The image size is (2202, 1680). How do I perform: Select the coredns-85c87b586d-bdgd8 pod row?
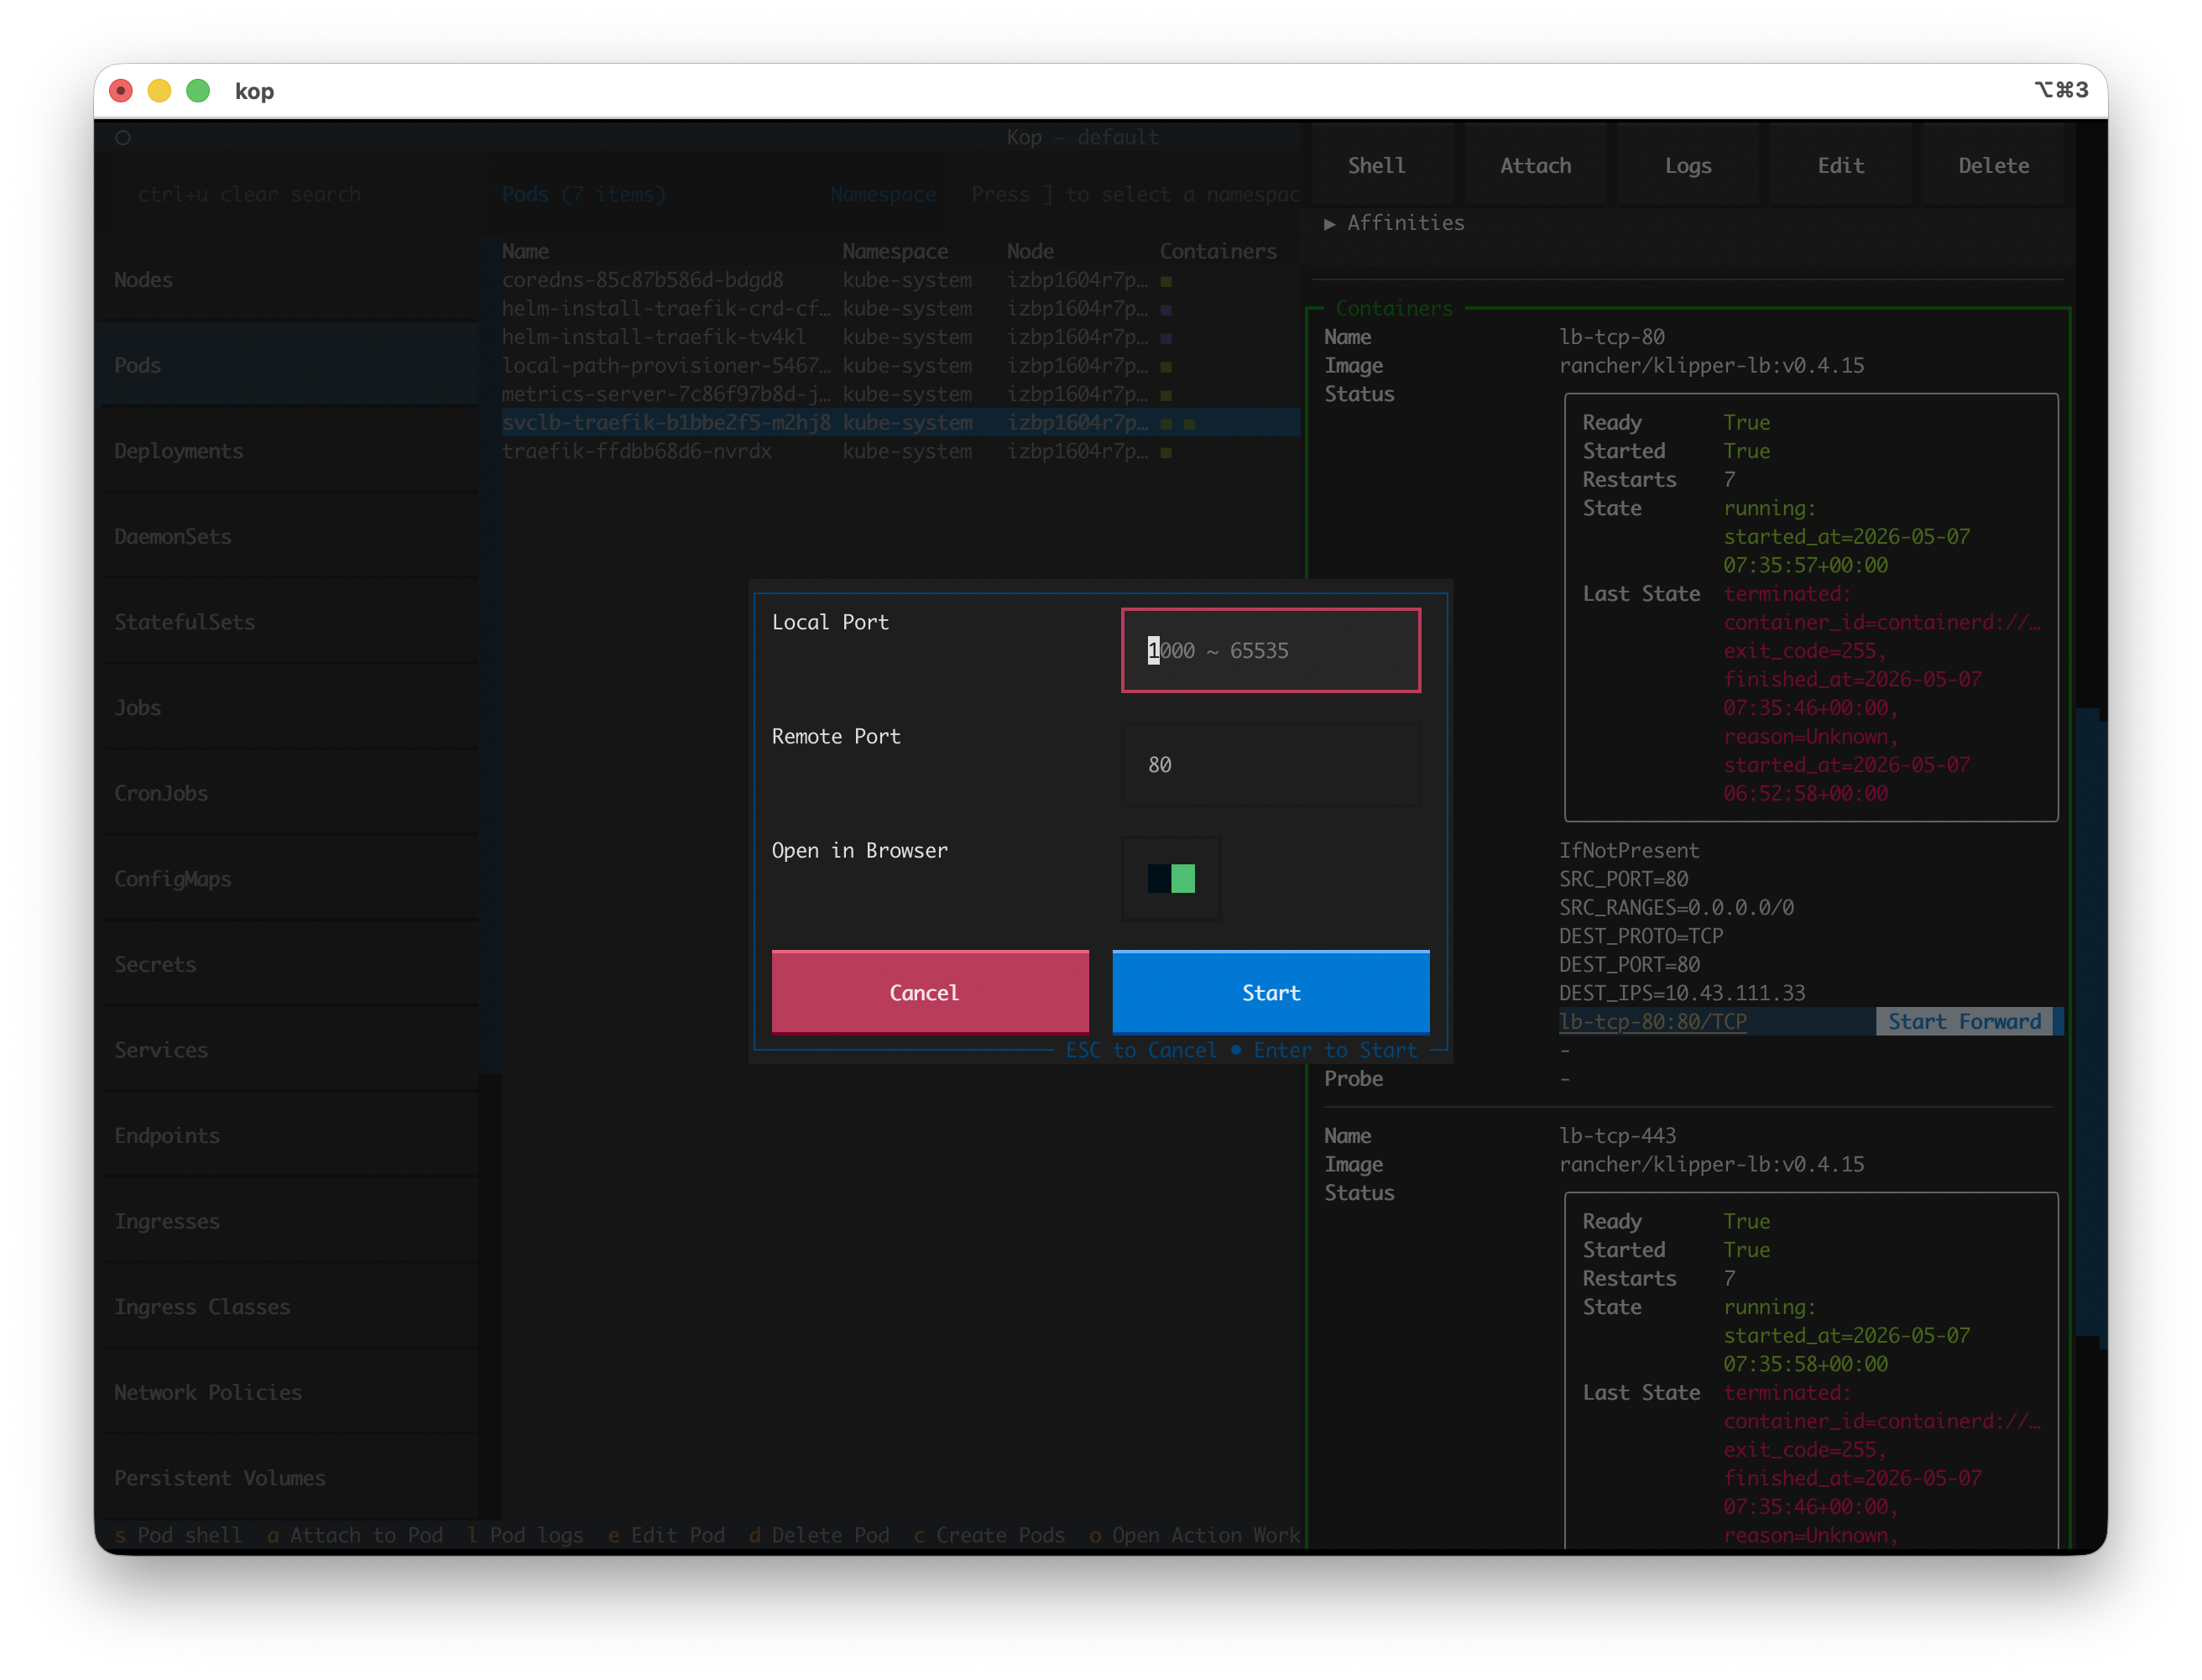click(x=900, y=280)
